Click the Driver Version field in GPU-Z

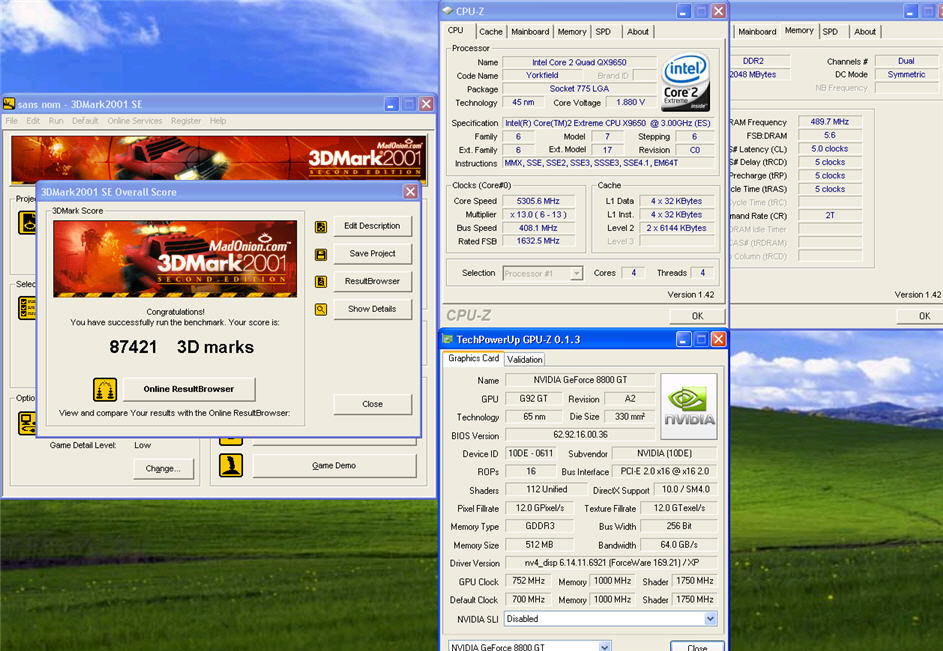pos(612,563)
